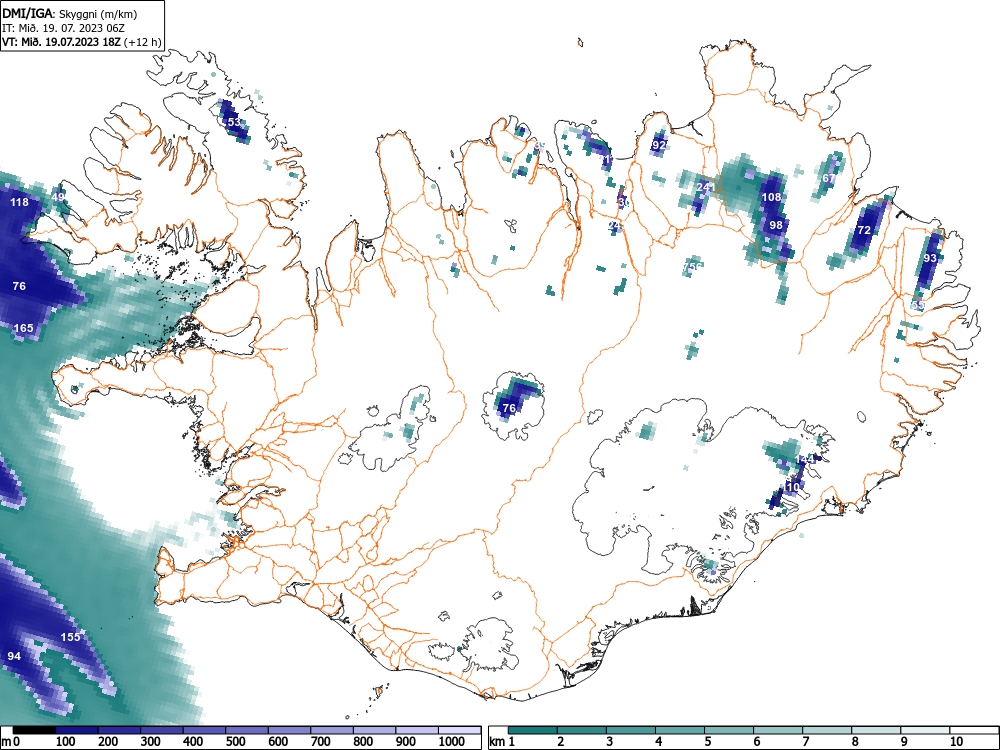Click the visibility value 98 on the map
This screenshot has width=1000, height=750.
click(x=776, y=224)
